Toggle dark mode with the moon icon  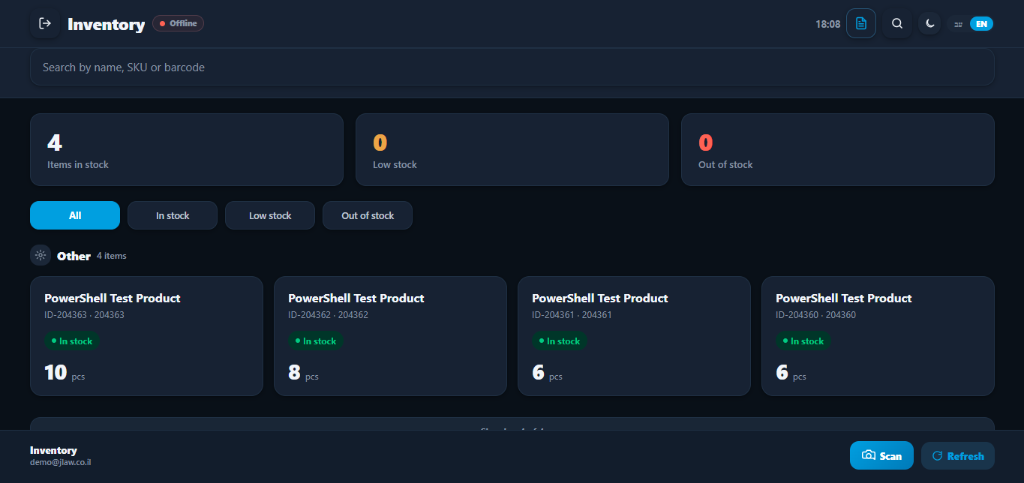(930, 23)
